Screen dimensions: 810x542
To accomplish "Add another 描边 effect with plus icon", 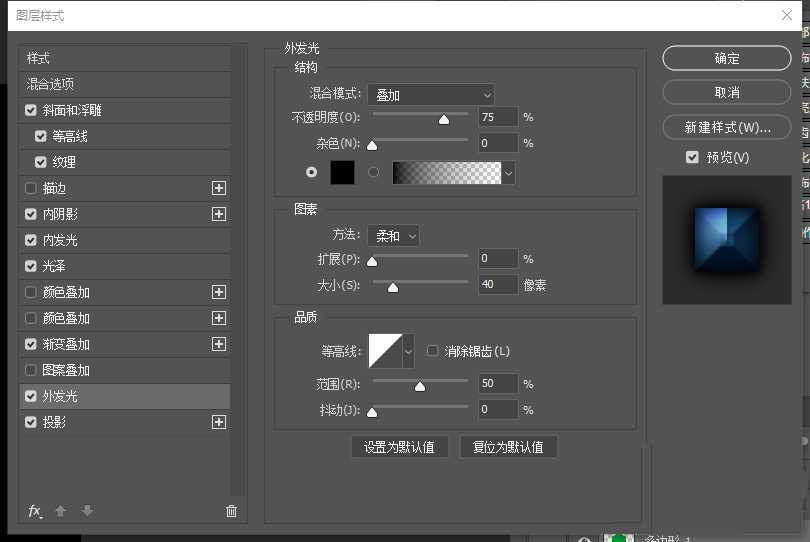I will [x=219, y=188].
